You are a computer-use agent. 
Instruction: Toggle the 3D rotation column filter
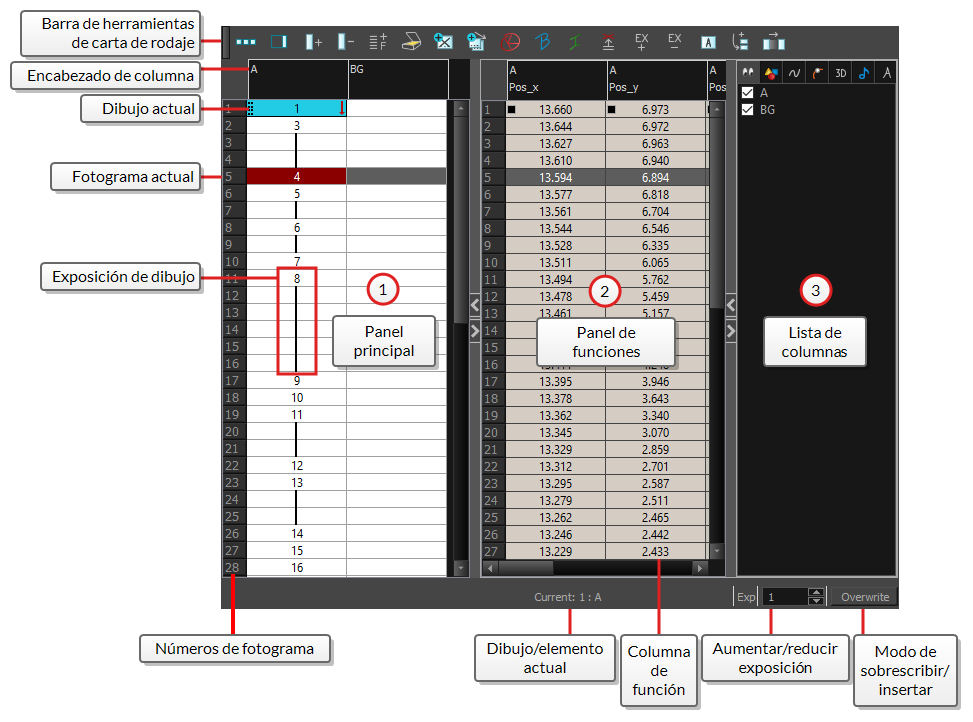(x=841, y=73)
